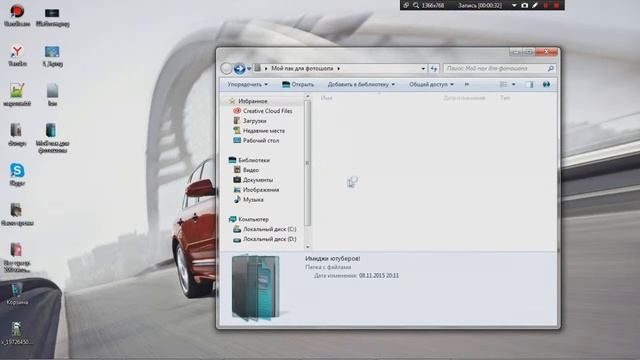Sort by the 'Имя' column header
Screen dimensions: 640x360
coord(327,98)
